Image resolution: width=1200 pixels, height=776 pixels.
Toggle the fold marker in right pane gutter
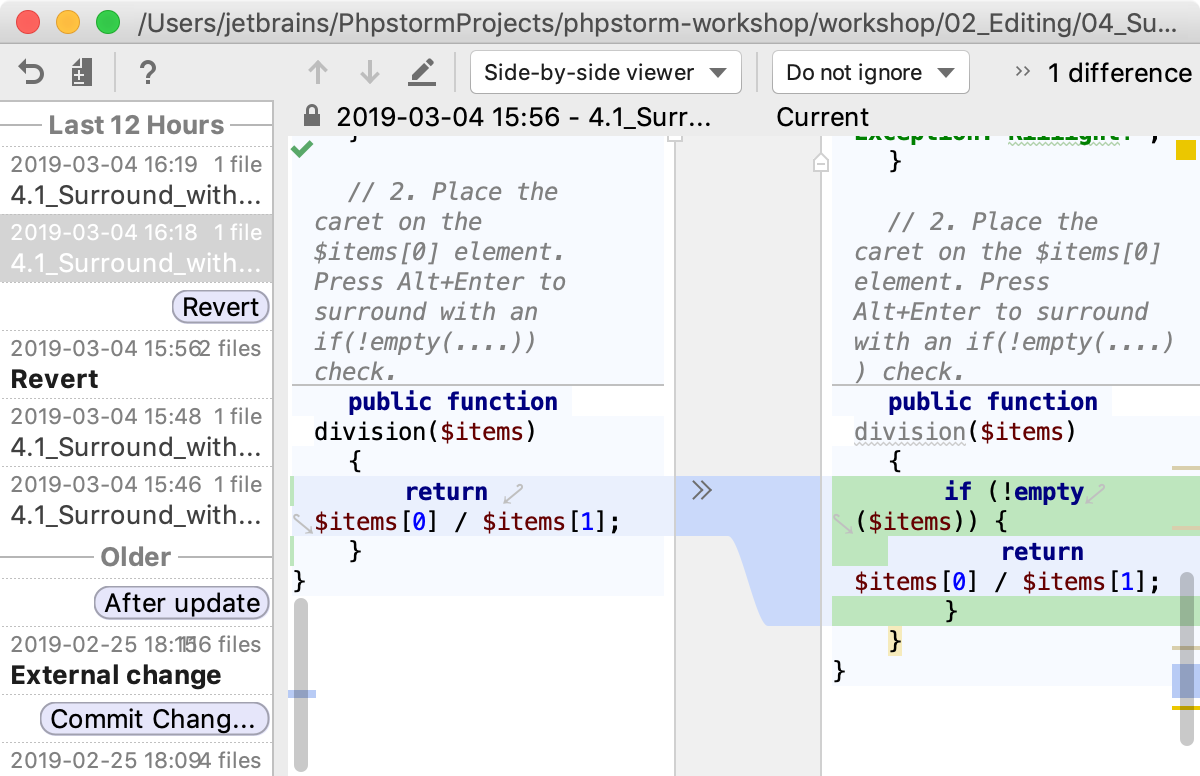[821, 163]
